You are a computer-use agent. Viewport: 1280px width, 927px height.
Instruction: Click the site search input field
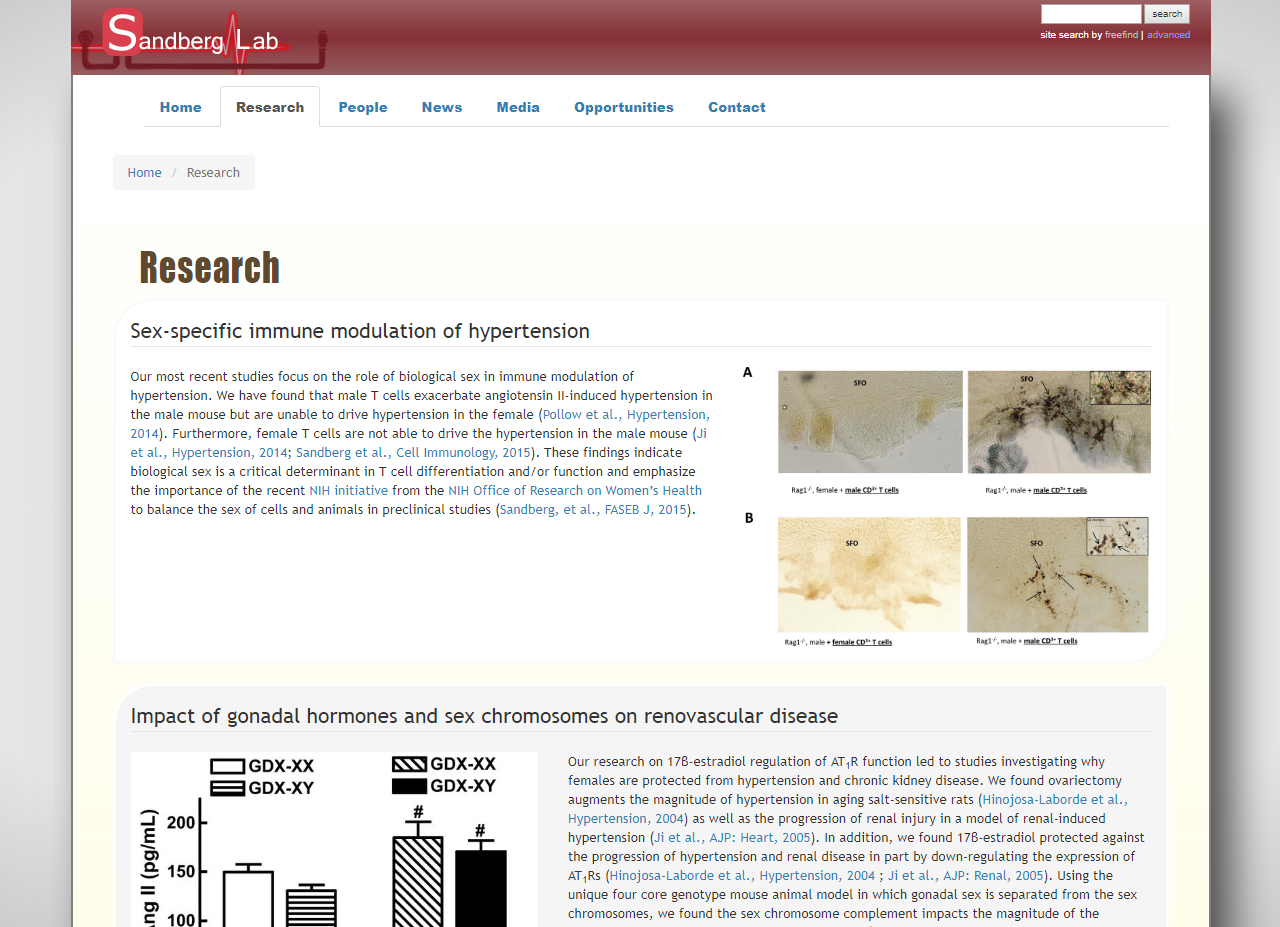1090,14
